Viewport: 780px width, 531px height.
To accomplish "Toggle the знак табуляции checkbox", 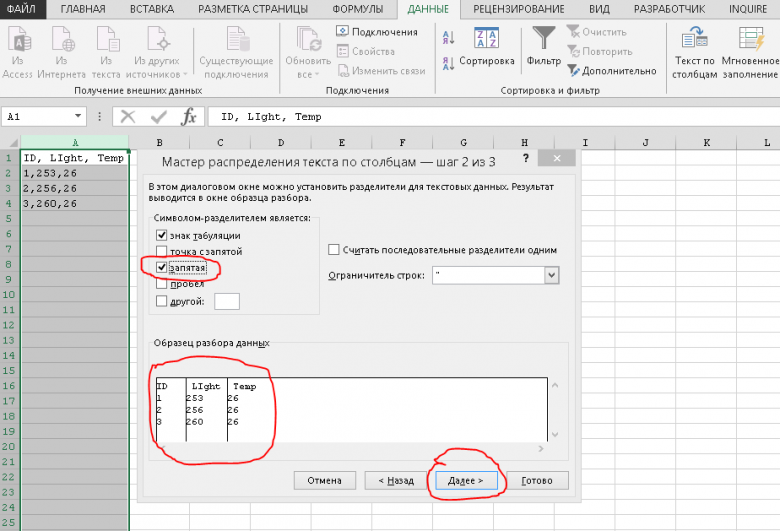I will point(161,235).
